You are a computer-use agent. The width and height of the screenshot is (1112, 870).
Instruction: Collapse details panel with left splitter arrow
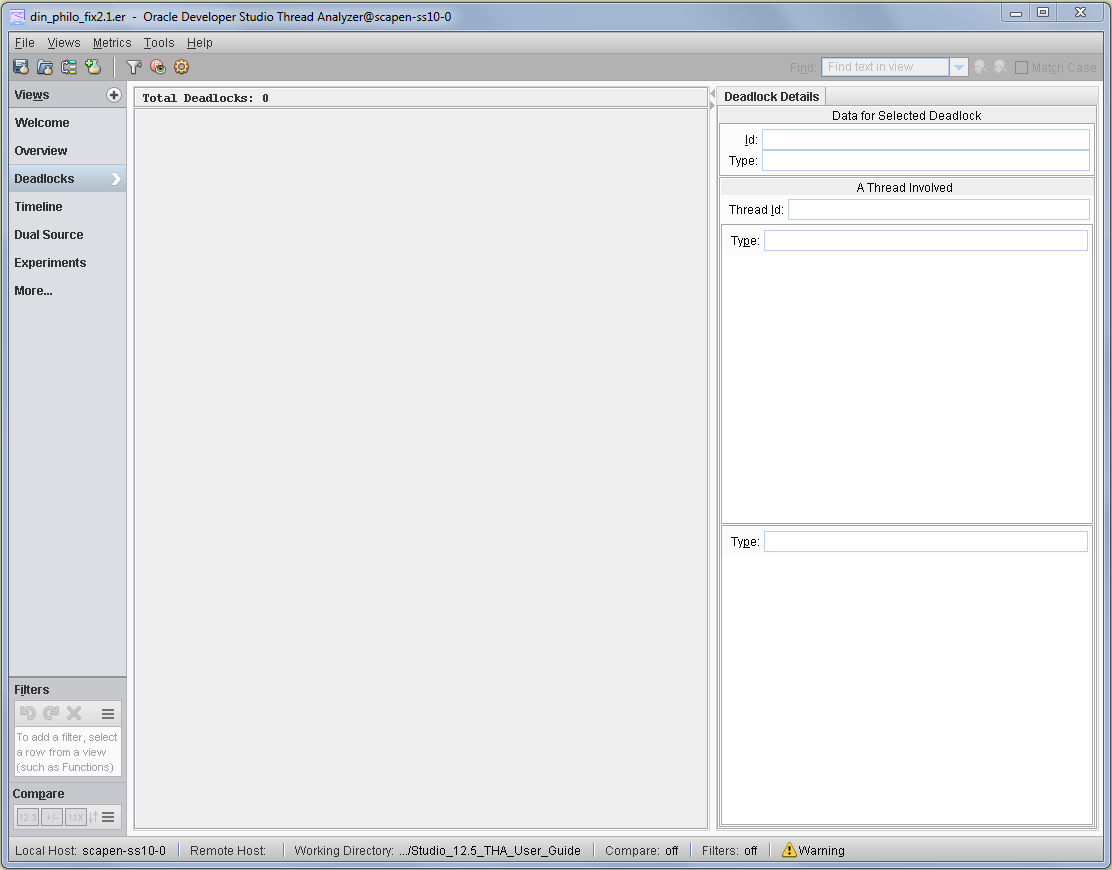pos(713,94)
